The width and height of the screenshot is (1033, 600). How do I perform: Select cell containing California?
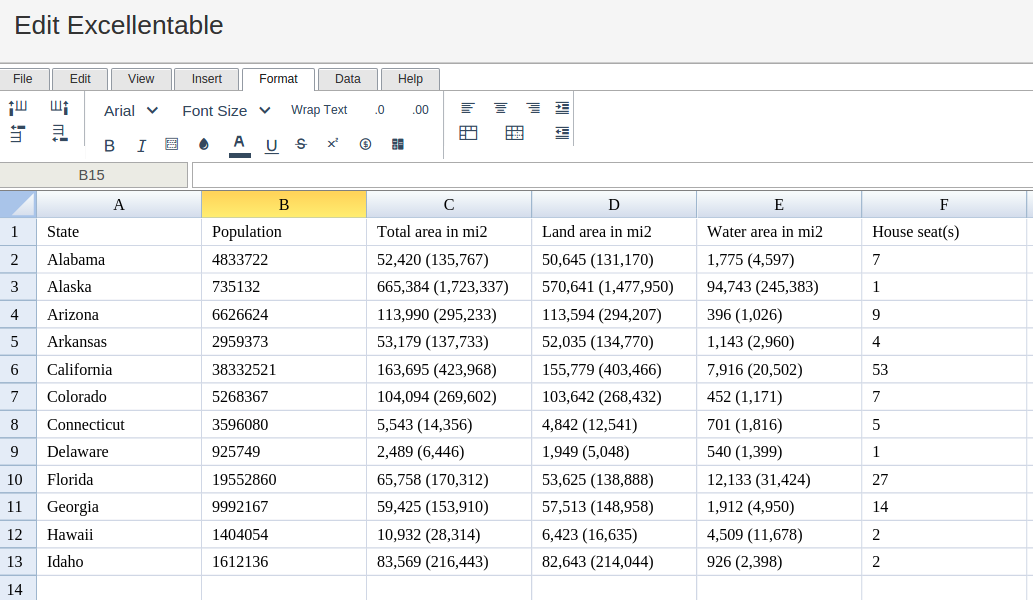tap(80, 369)
